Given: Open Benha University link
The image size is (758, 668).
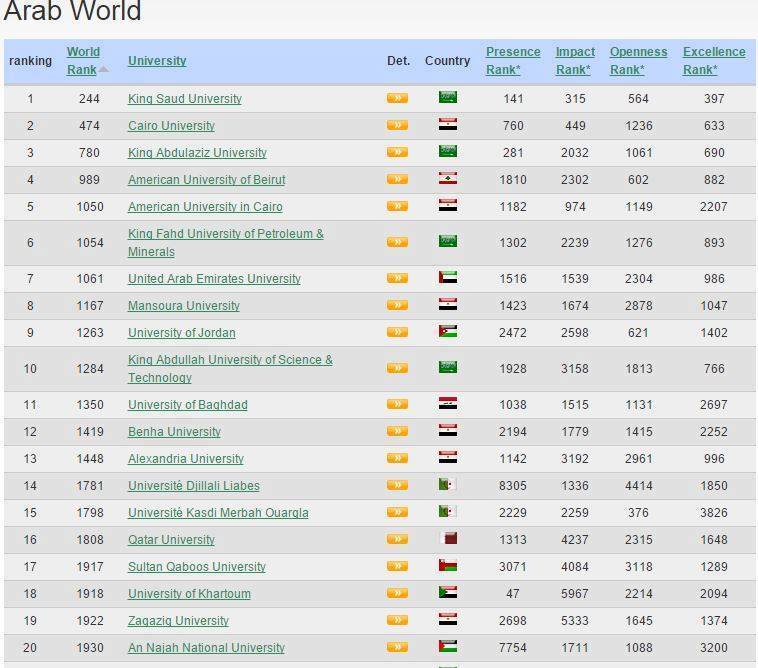Looking at the screenshot, I should point(174,432).
